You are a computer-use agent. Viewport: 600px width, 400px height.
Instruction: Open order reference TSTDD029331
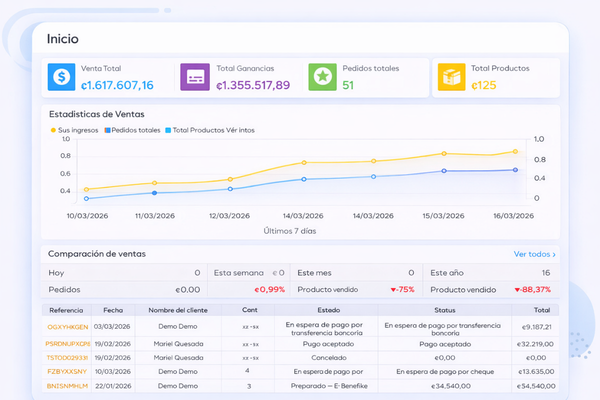click(67, 358)
